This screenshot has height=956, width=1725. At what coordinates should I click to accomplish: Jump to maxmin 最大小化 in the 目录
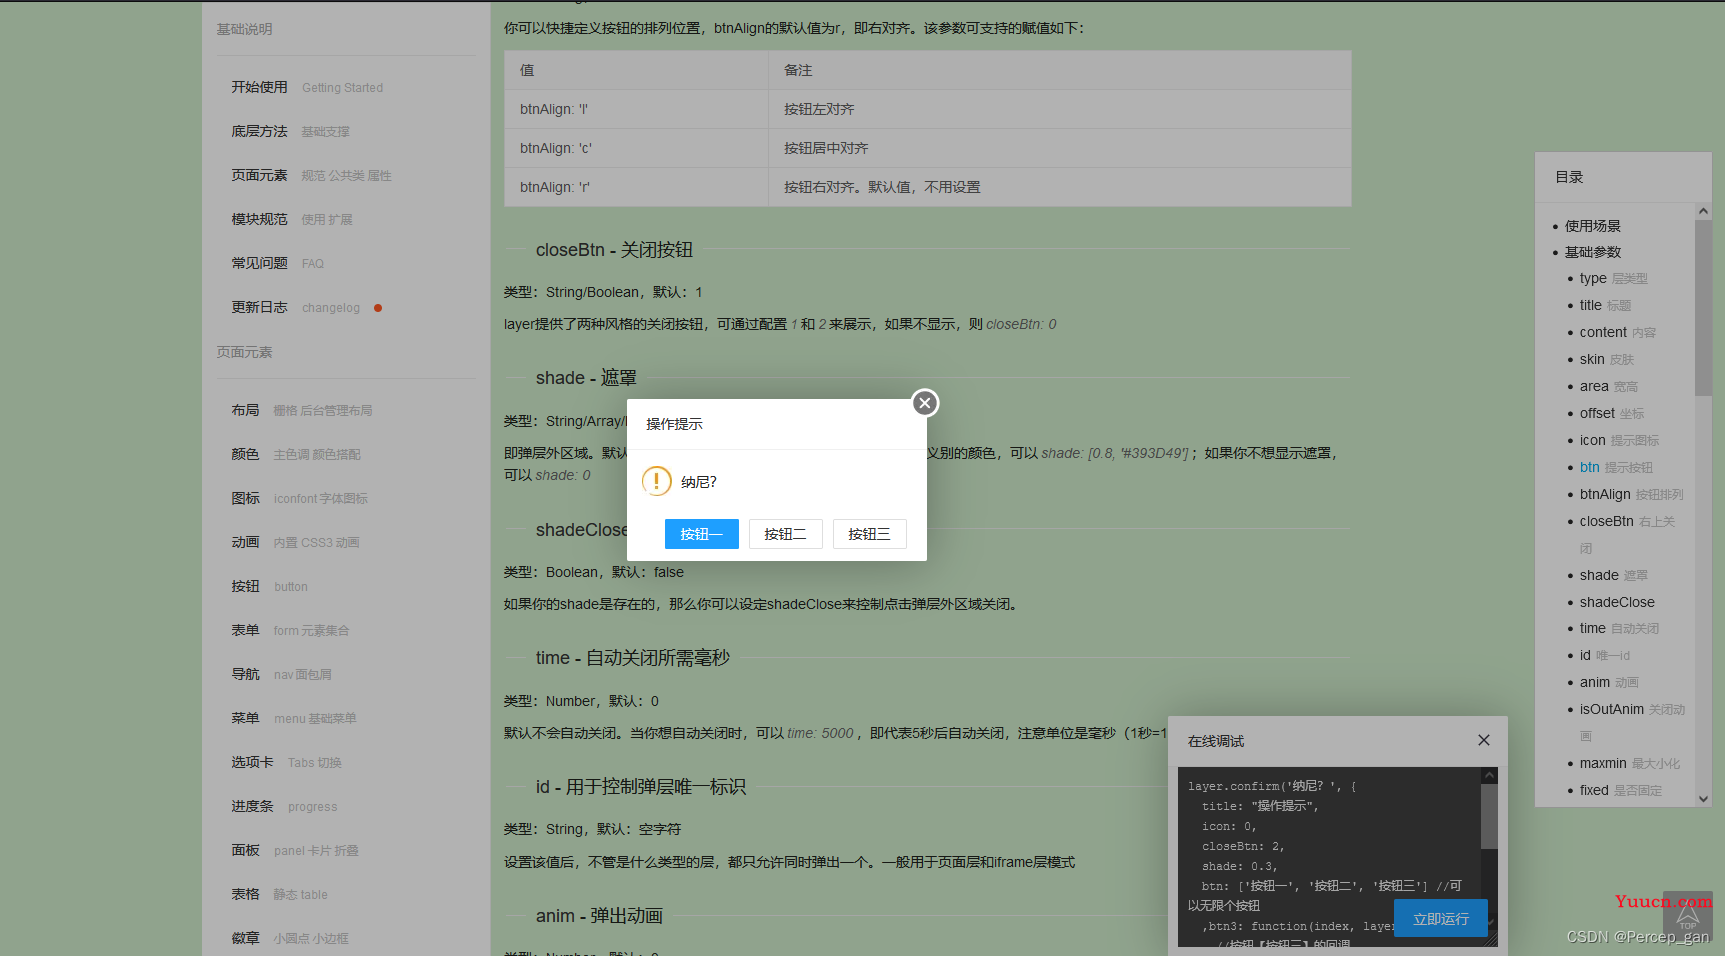click(1630, 764)
